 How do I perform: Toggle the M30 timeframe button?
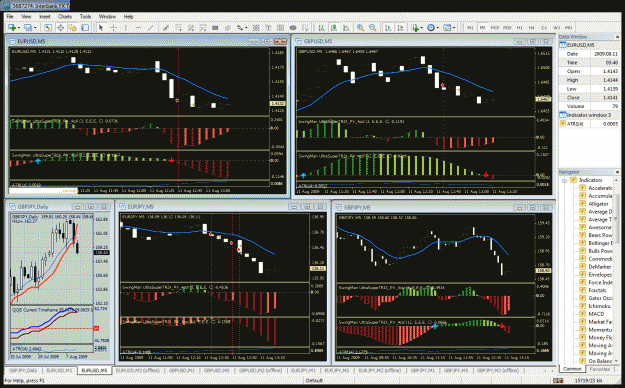click(507, 28)
